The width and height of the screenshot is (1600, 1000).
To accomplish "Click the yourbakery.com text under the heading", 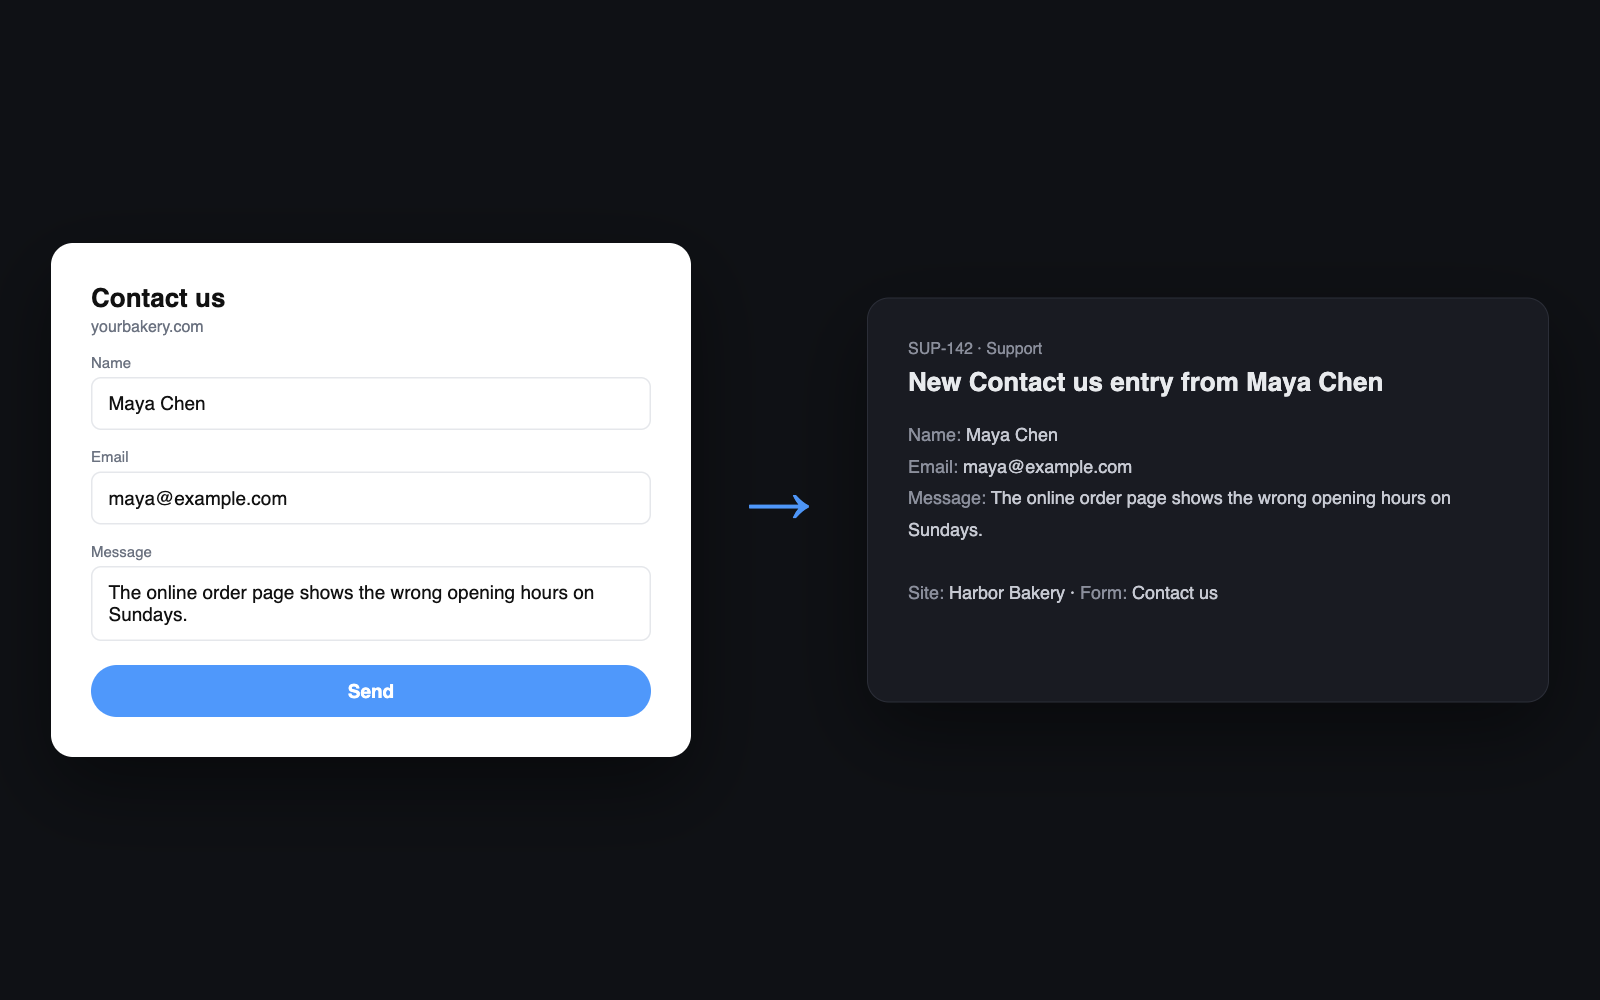I will point(147,327).
